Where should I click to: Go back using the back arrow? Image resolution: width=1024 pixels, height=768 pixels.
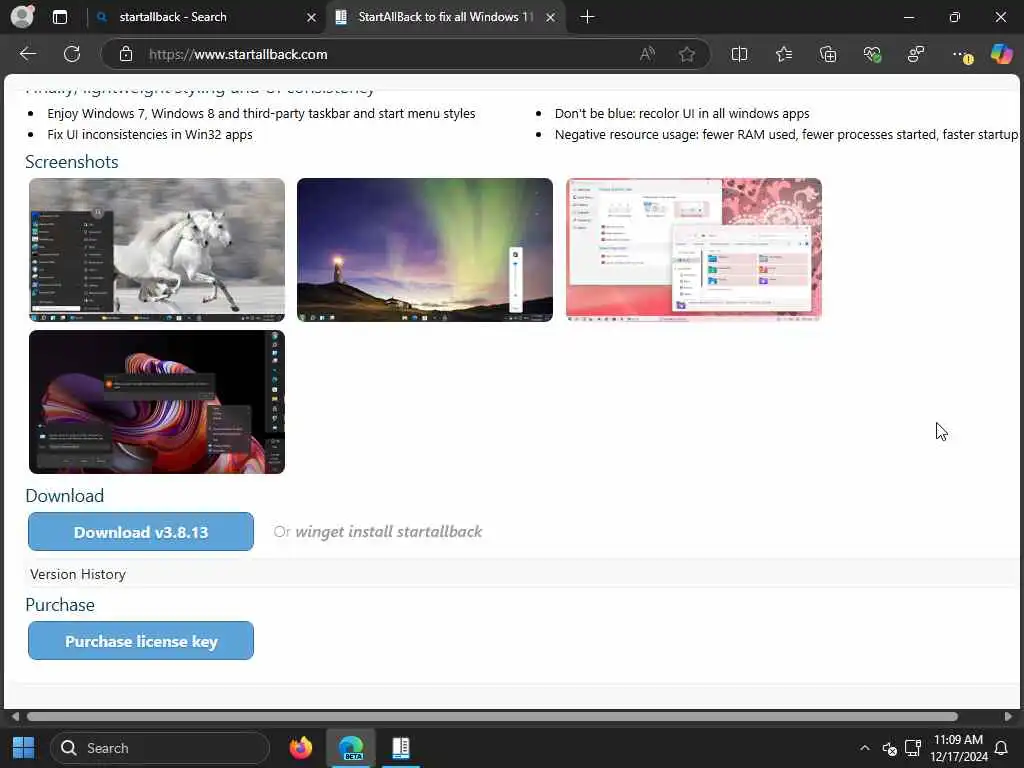[27, 54]
